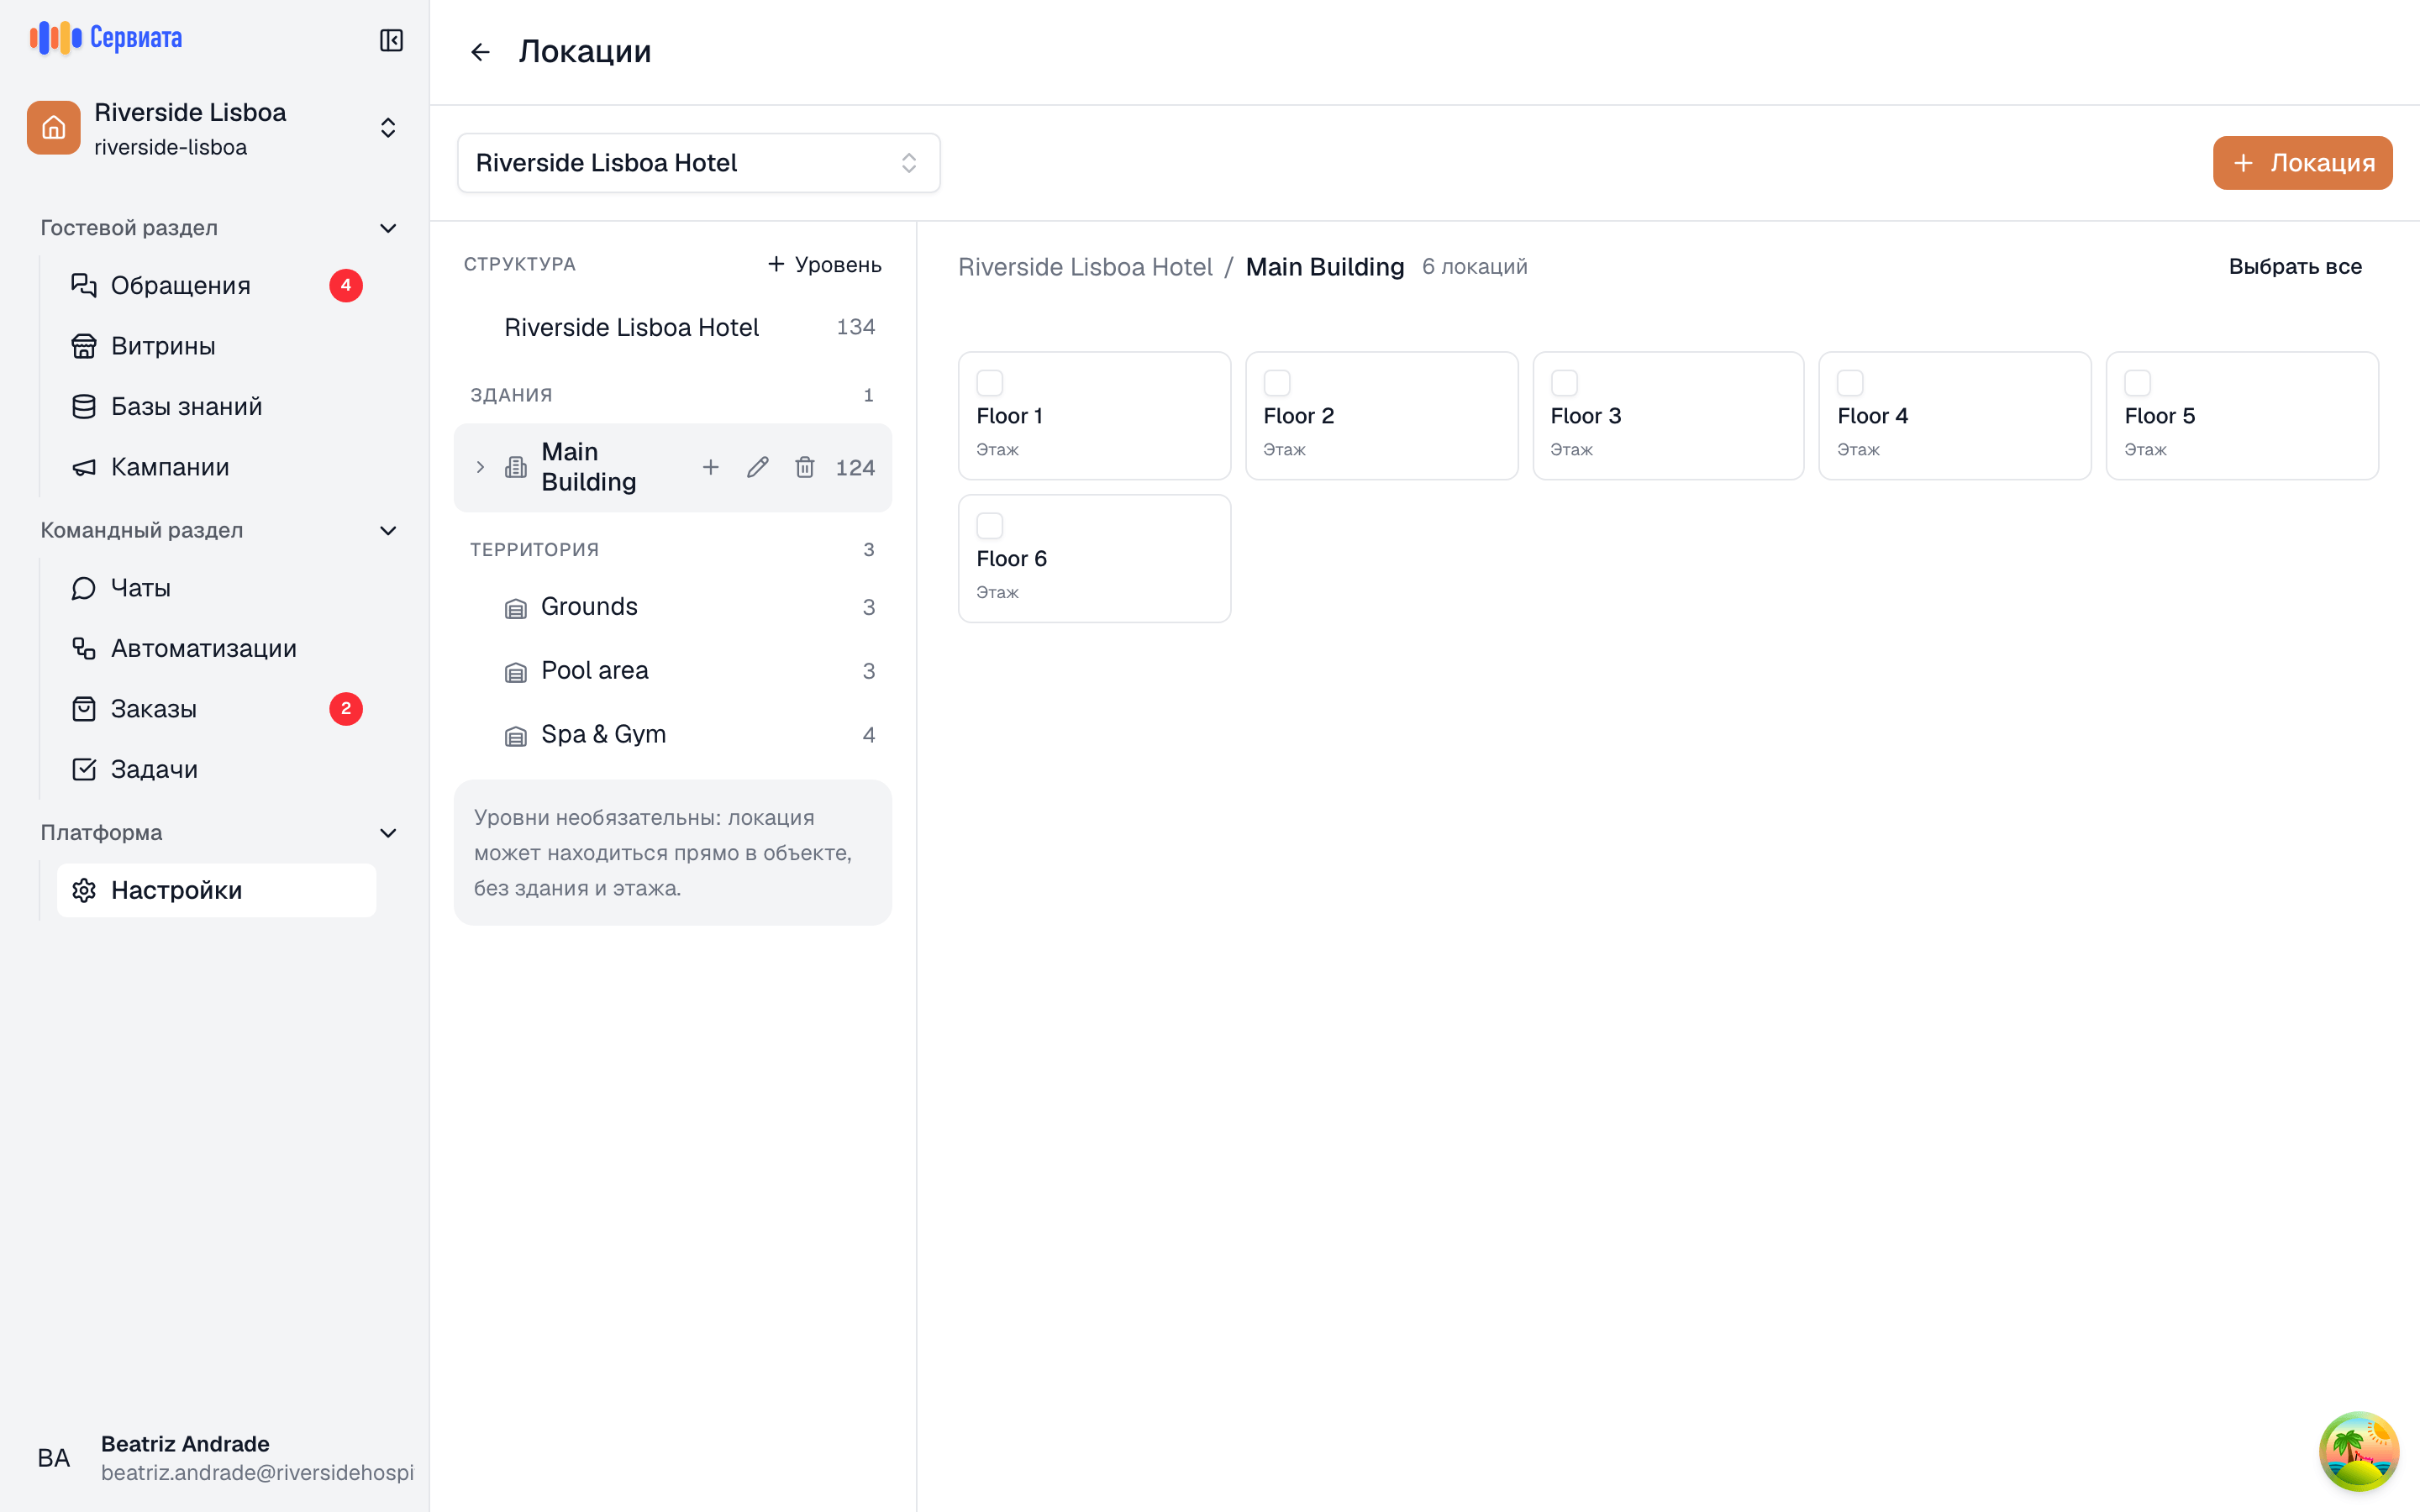The height and width of the screenshot is (1512, 2420).
Task: Check the Floor 6 checkbox
Action: click(990, 526)
